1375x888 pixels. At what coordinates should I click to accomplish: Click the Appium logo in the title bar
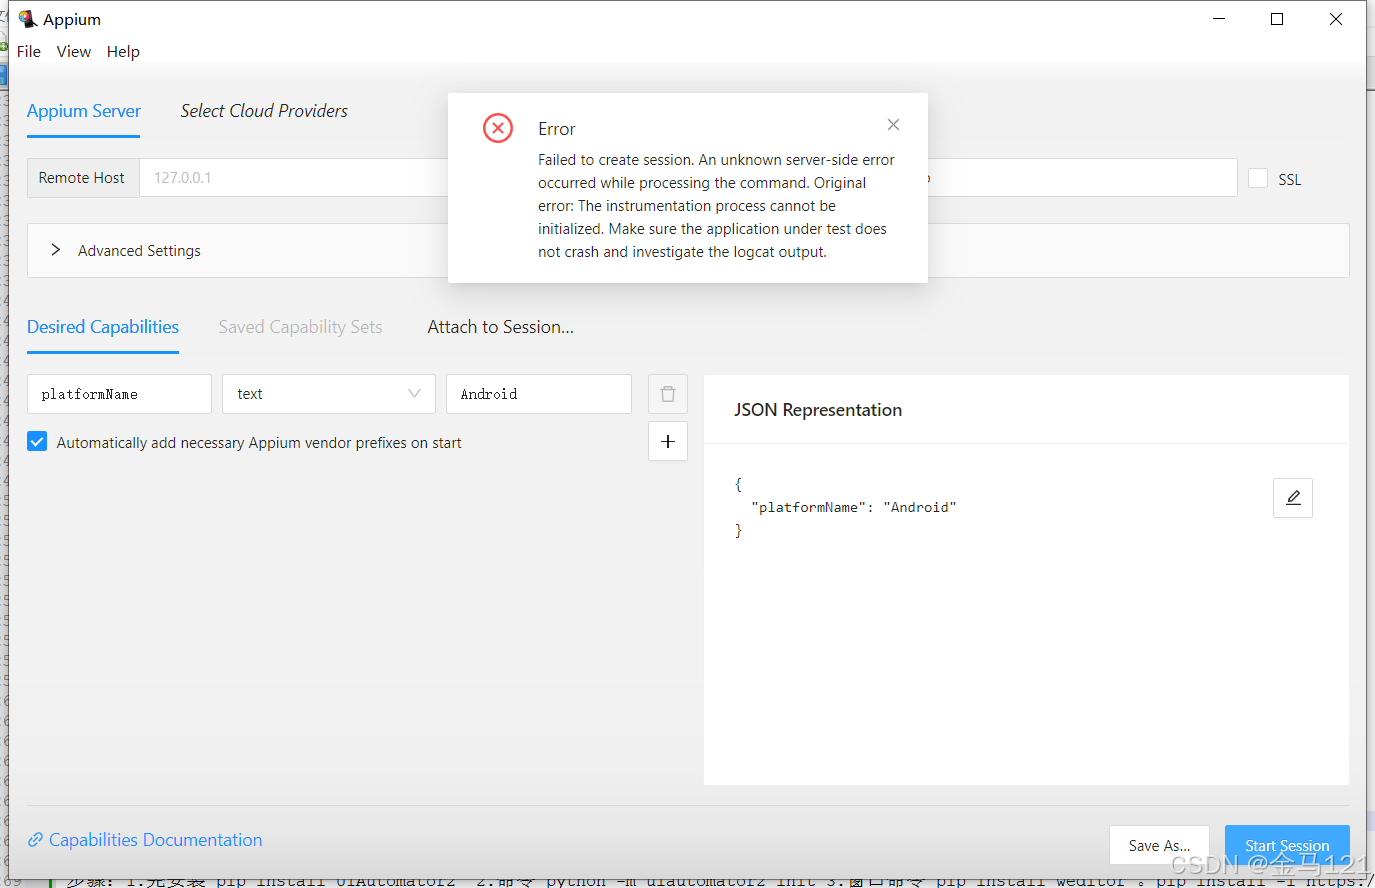click(28, 18)
